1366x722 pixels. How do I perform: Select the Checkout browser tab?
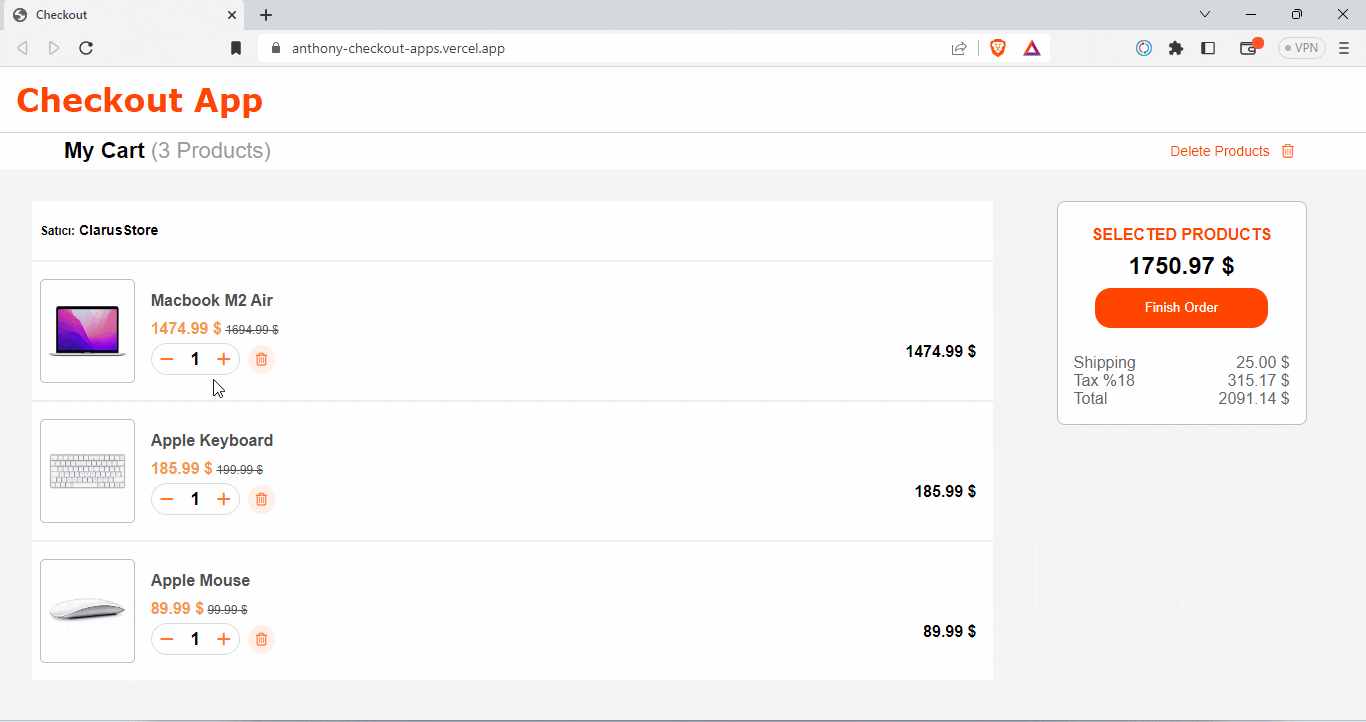coord(122,15)
